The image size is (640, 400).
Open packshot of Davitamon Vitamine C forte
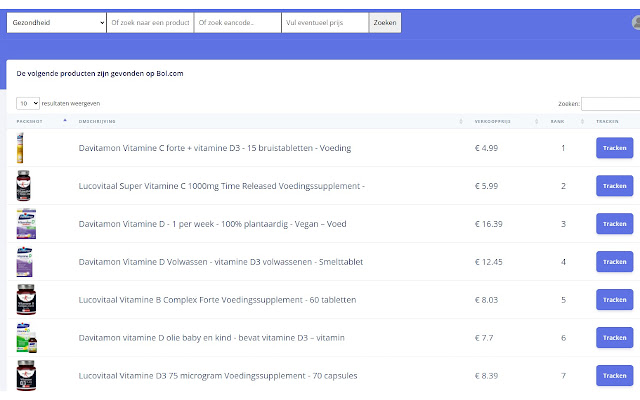click(x=20, y=148)
